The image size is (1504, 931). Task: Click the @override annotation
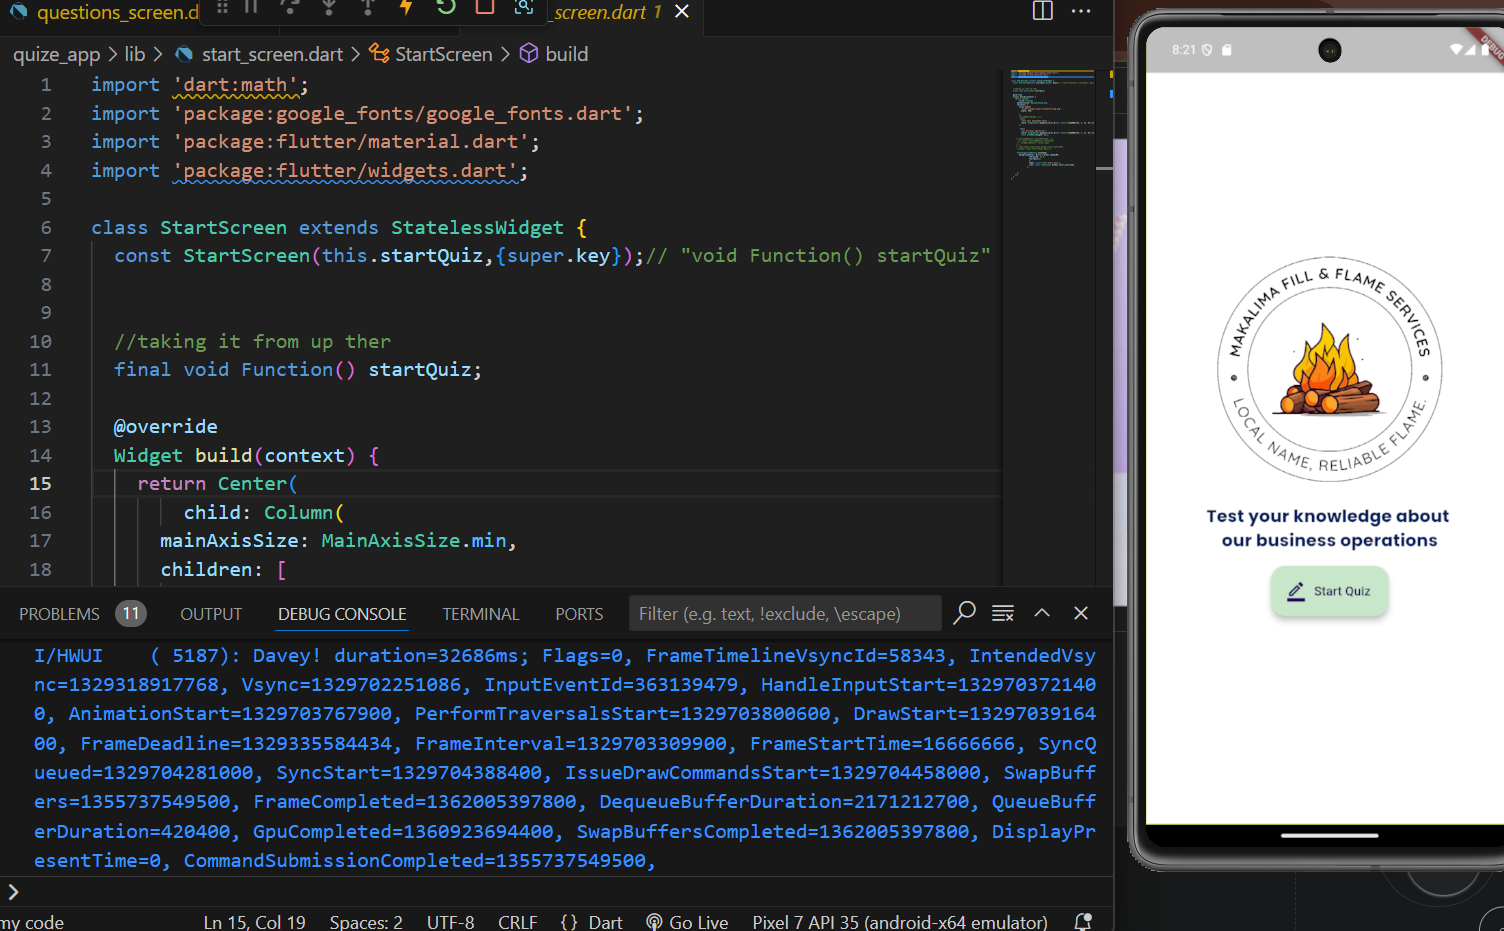[165, 426]
